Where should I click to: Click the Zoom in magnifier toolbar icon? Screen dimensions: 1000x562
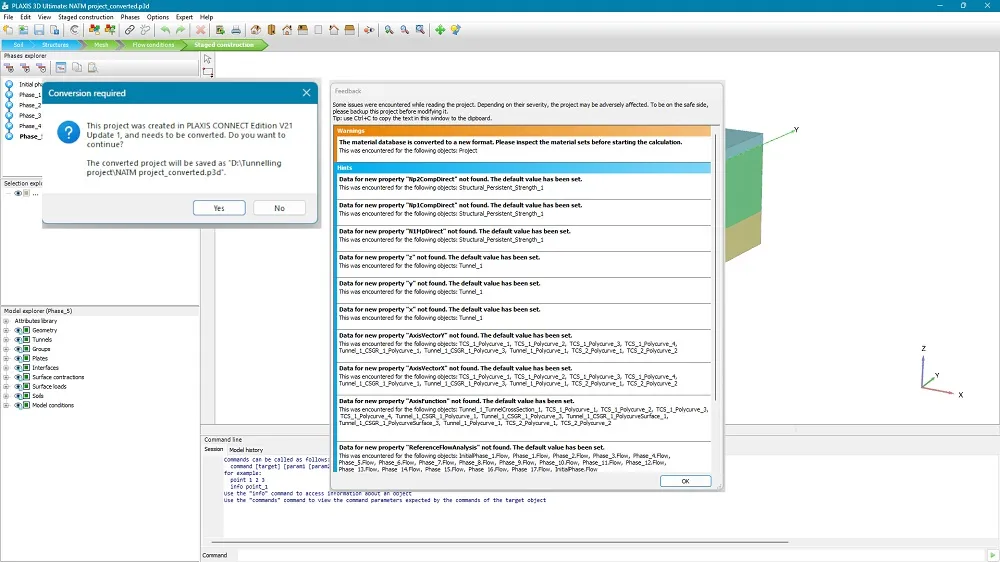[389, 30]
